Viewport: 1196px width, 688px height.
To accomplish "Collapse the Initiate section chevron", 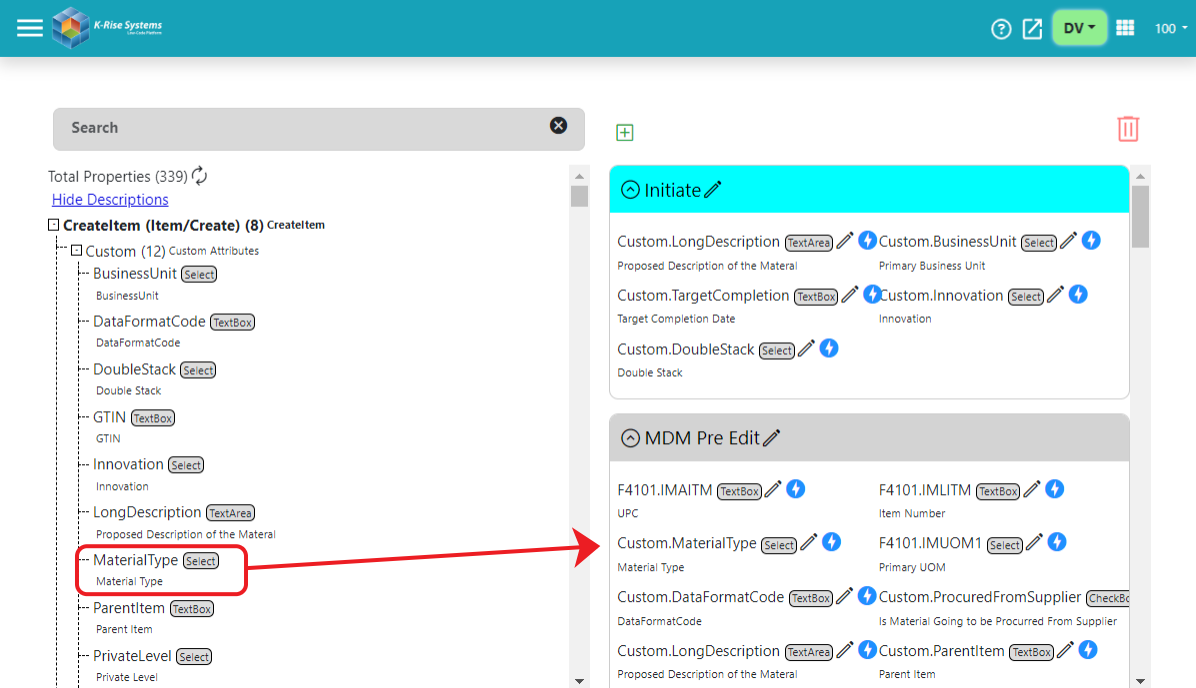I will [629, 189].
